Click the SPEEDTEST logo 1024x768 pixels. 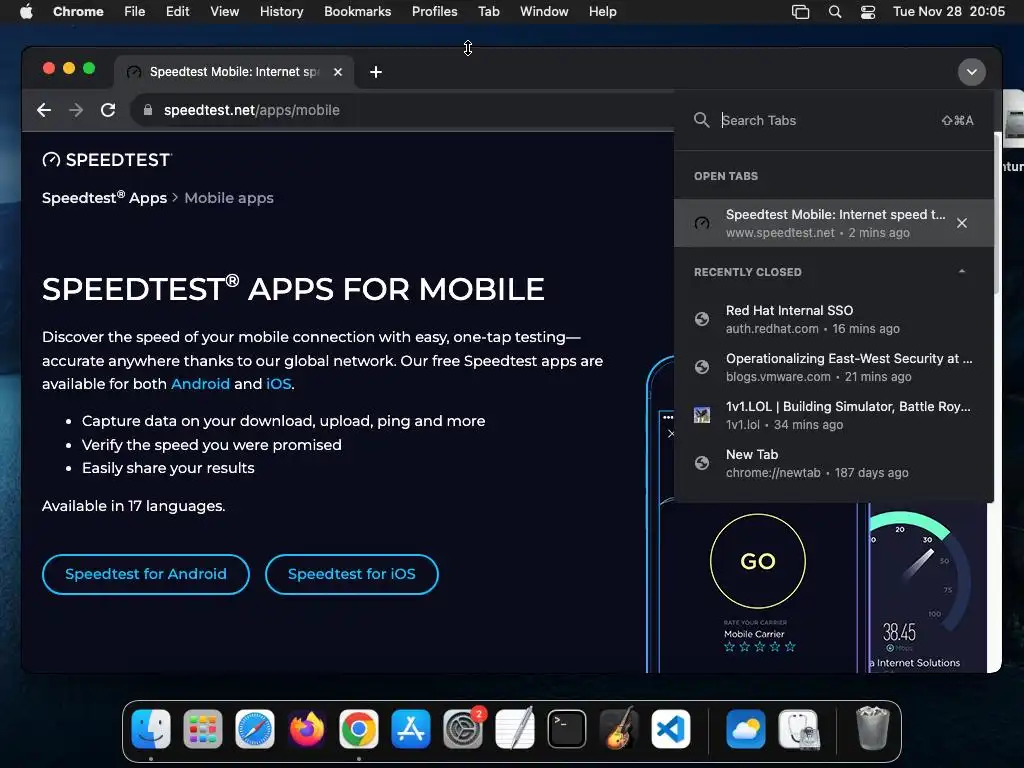click(107, 160)
